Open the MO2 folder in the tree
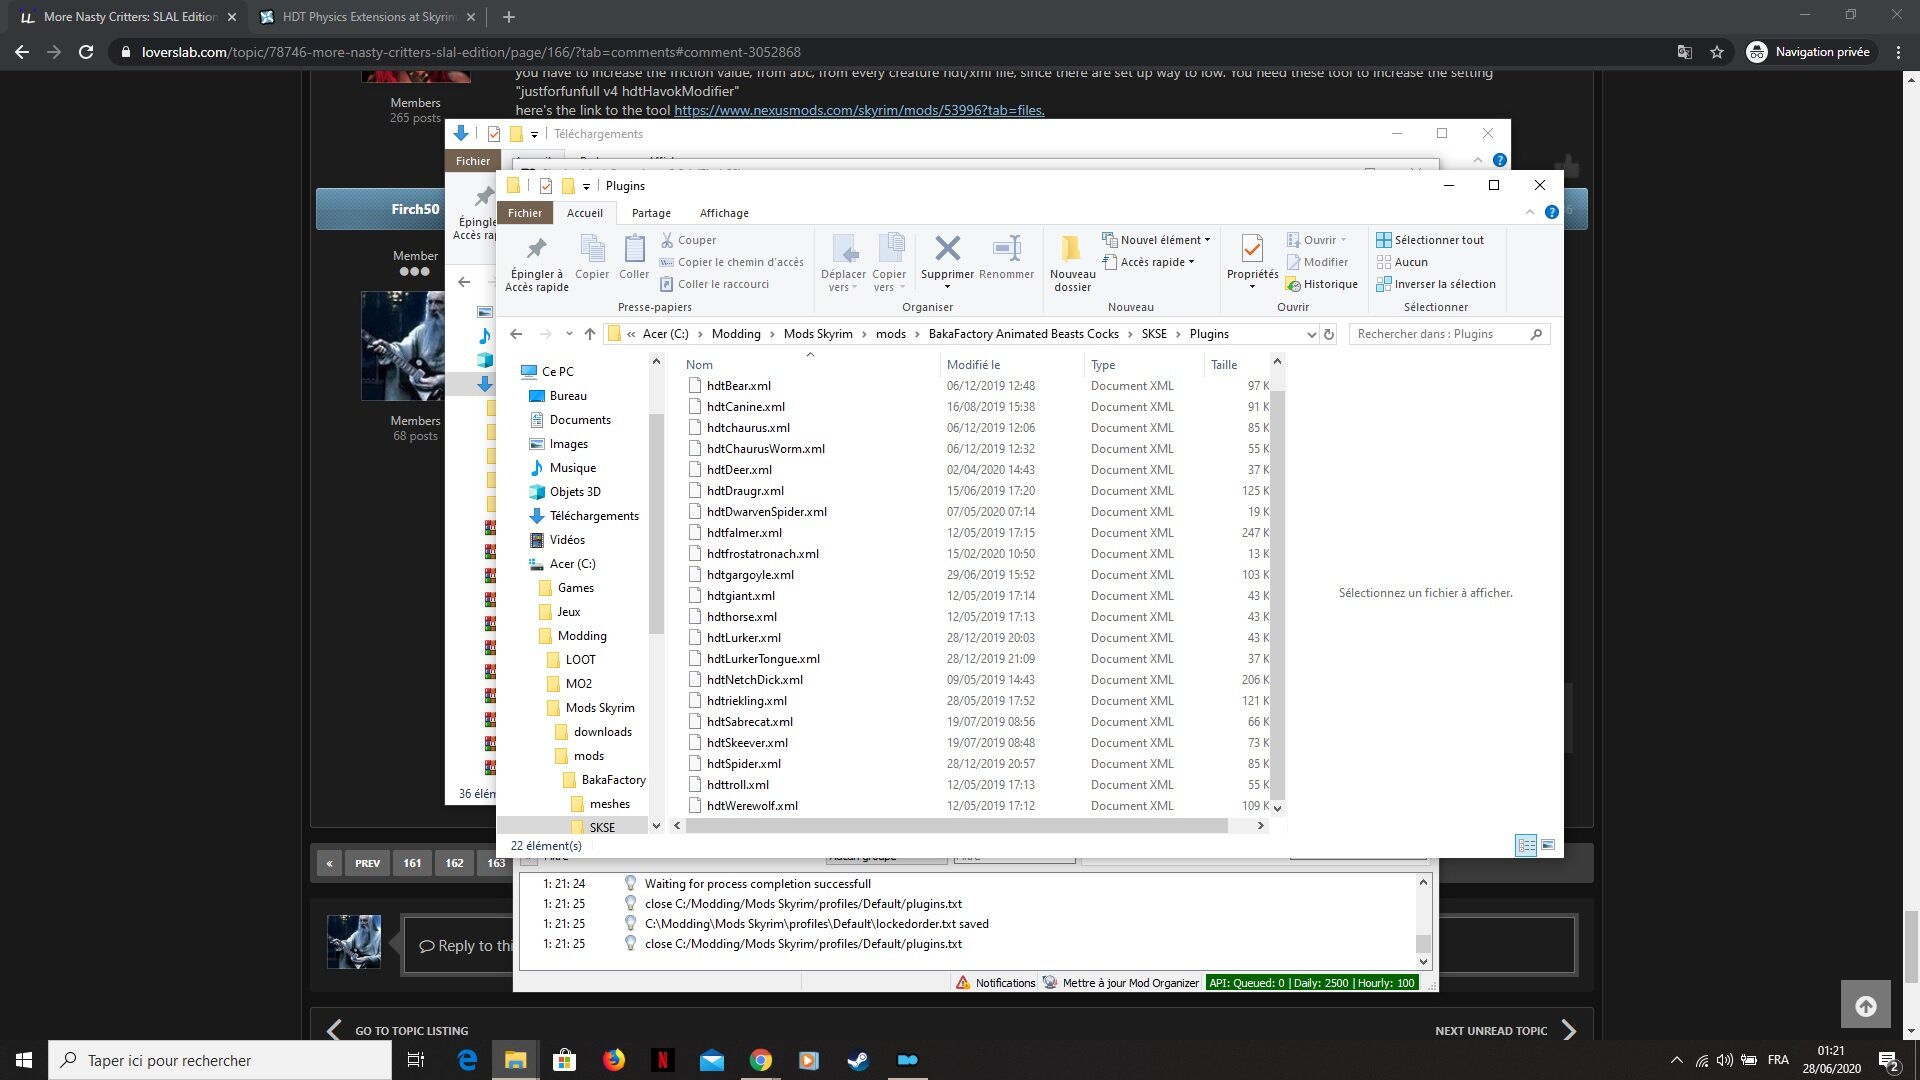 pyautogui.click(x=578, y=684)
